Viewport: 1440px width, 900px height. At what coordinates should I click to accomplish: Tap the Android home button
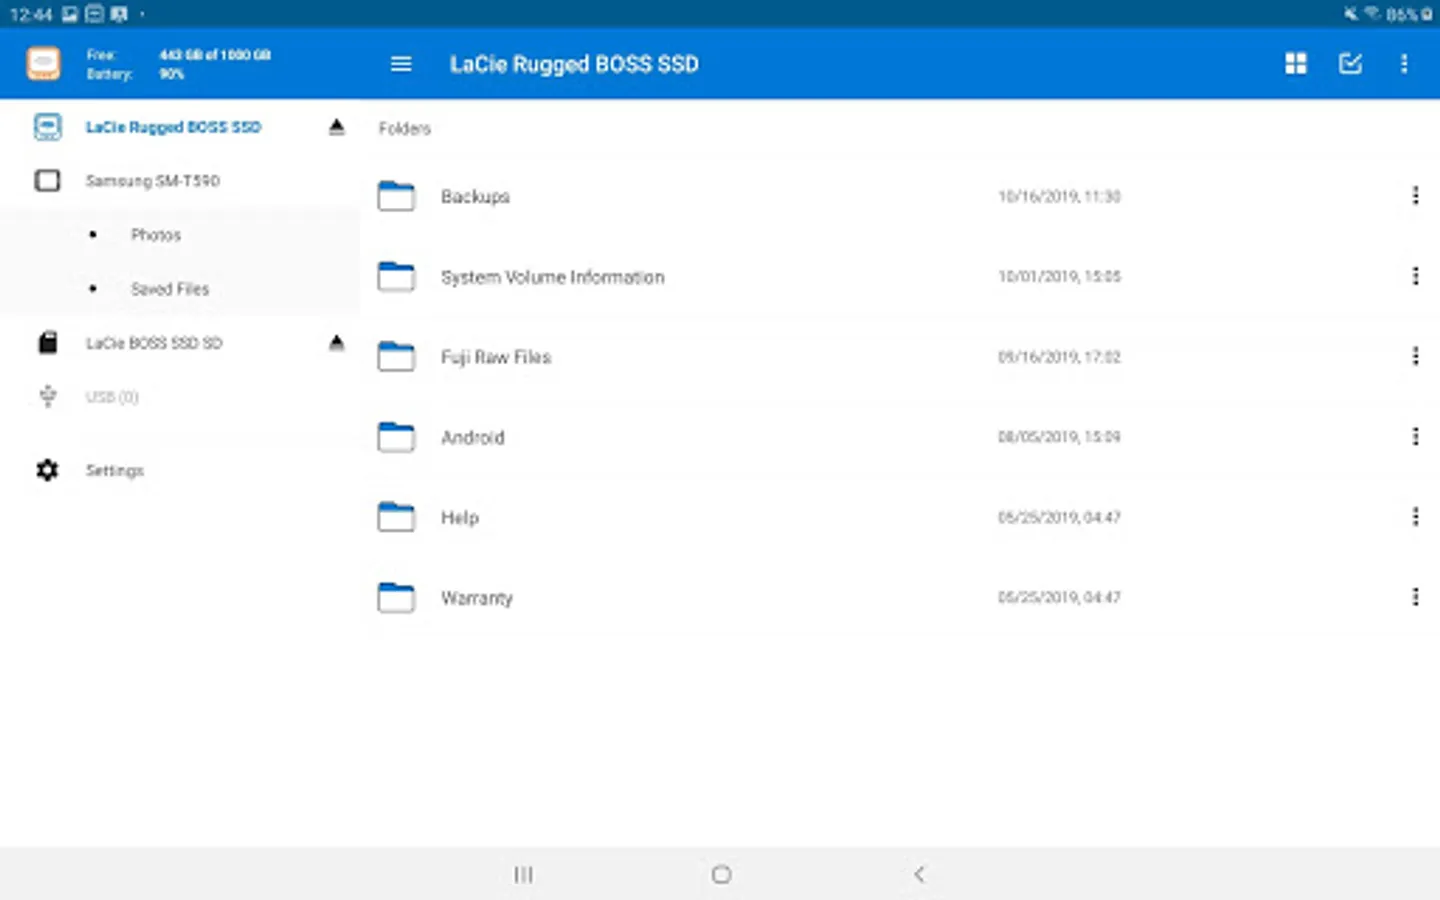(721, 875)
